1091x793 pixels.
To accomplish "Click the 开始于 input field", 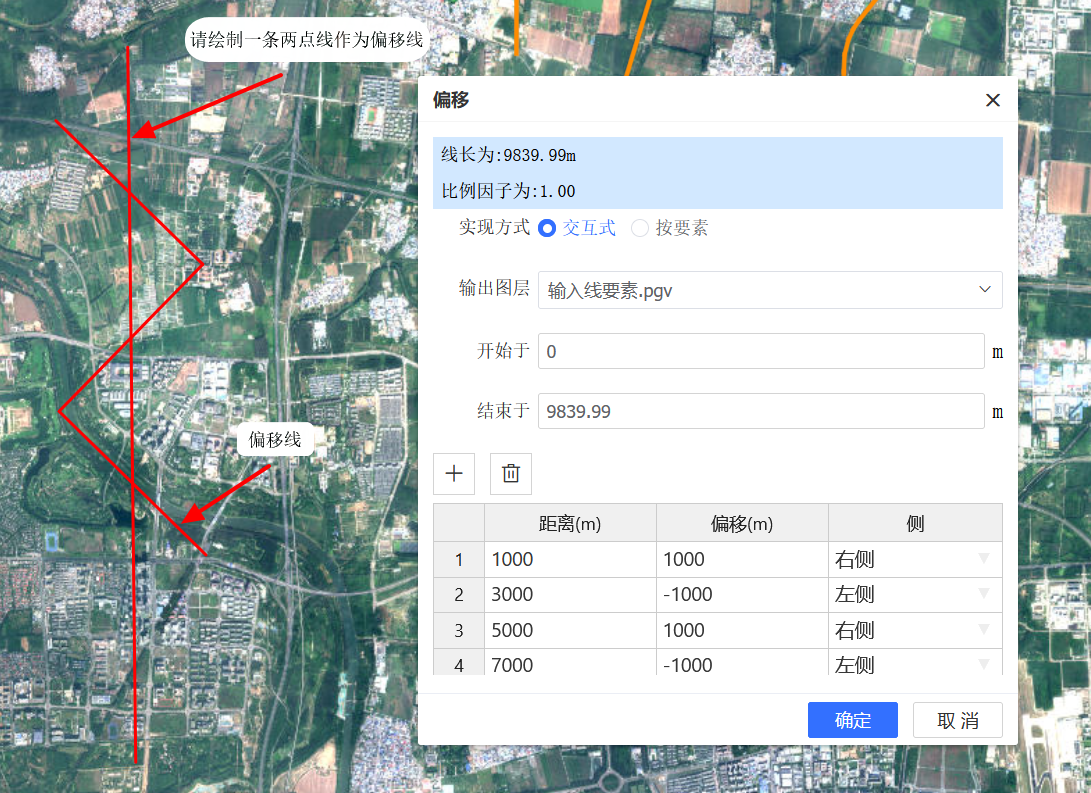I will pyautogui.click(x=761, y=352).
